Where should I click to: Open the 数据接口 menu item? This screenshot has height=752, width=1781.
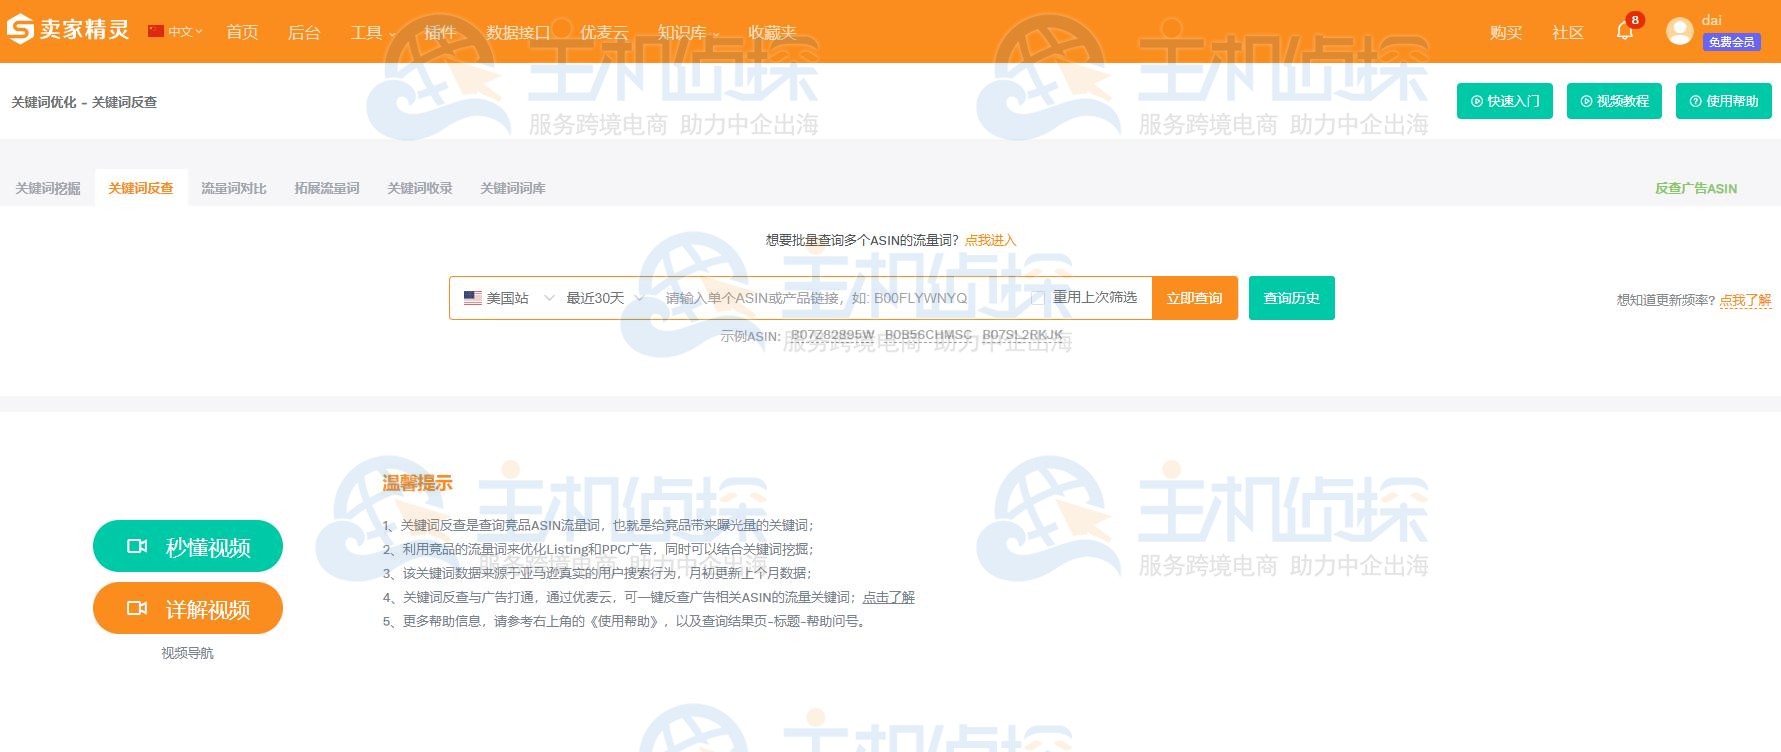pos(518,32)
